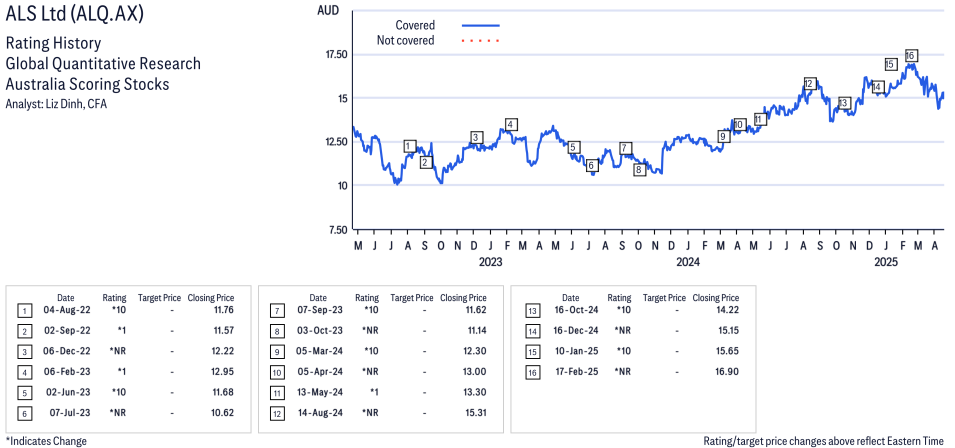
Task: Click the boxed 3 in the rating table
Action: (24, 352)
